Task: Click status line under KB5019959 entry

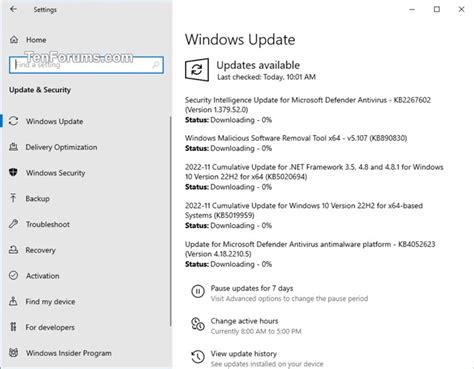Action: 228,226
